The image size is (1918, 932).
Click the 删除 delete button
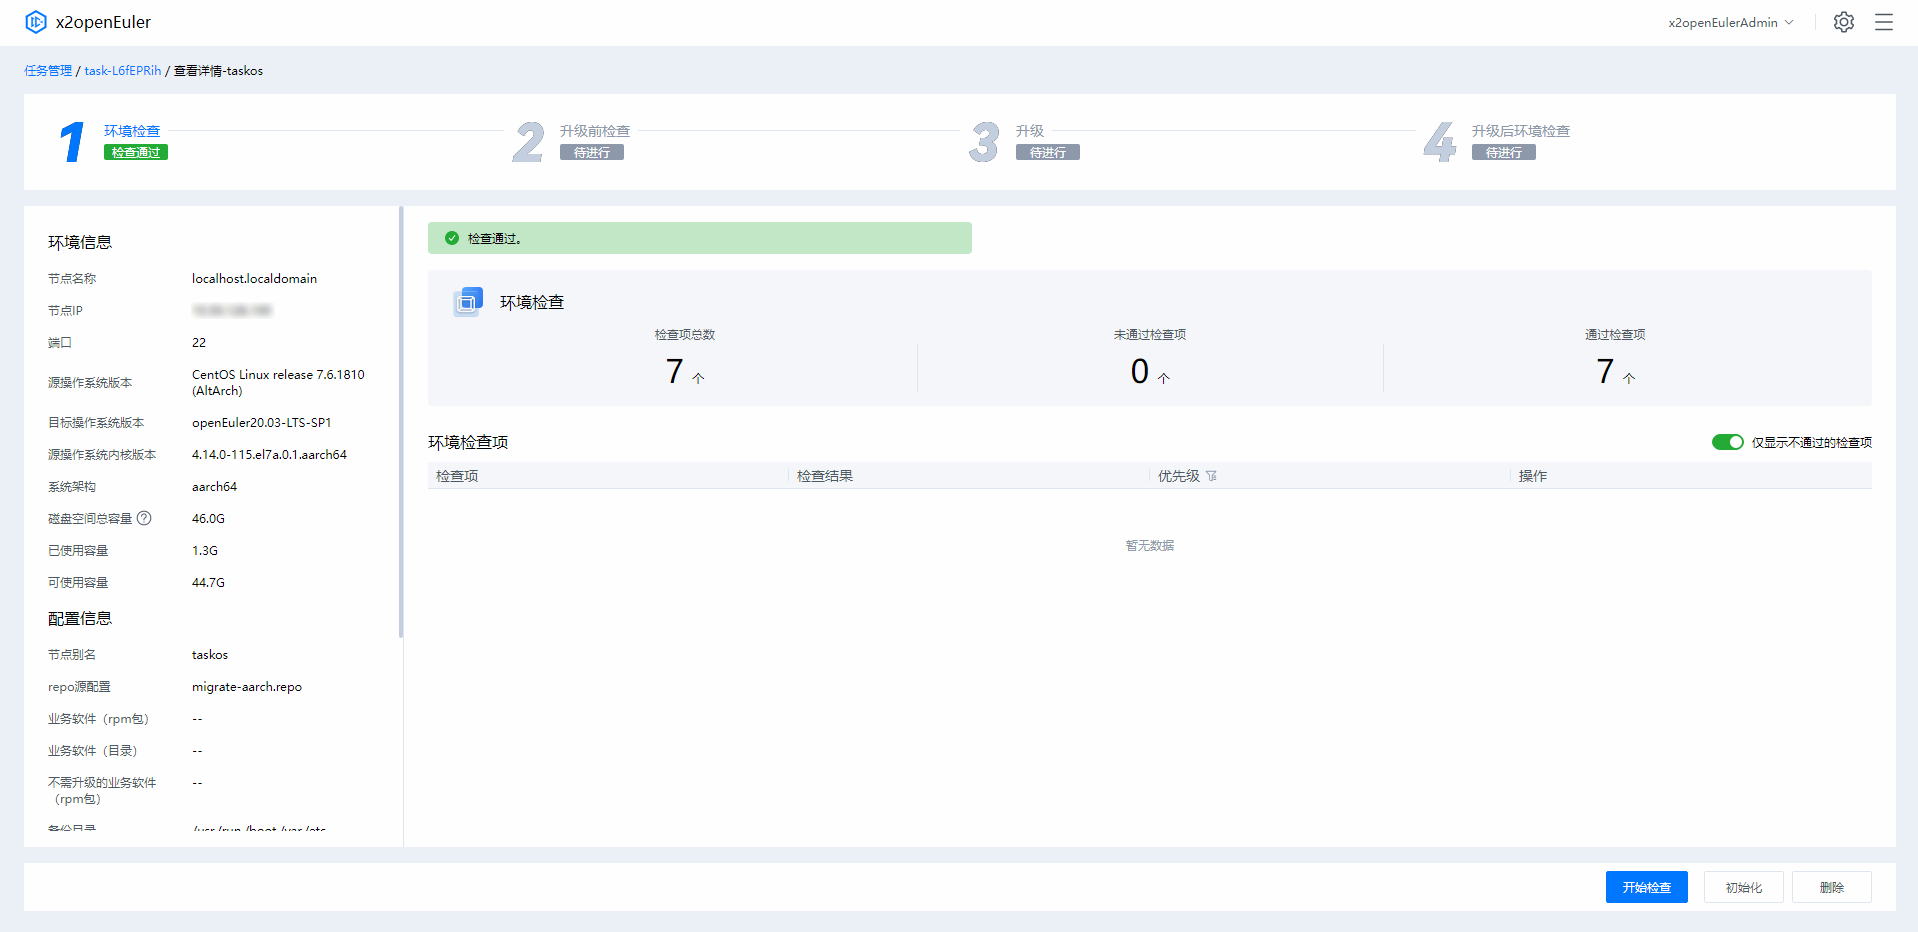click(x=1831, y=887)
